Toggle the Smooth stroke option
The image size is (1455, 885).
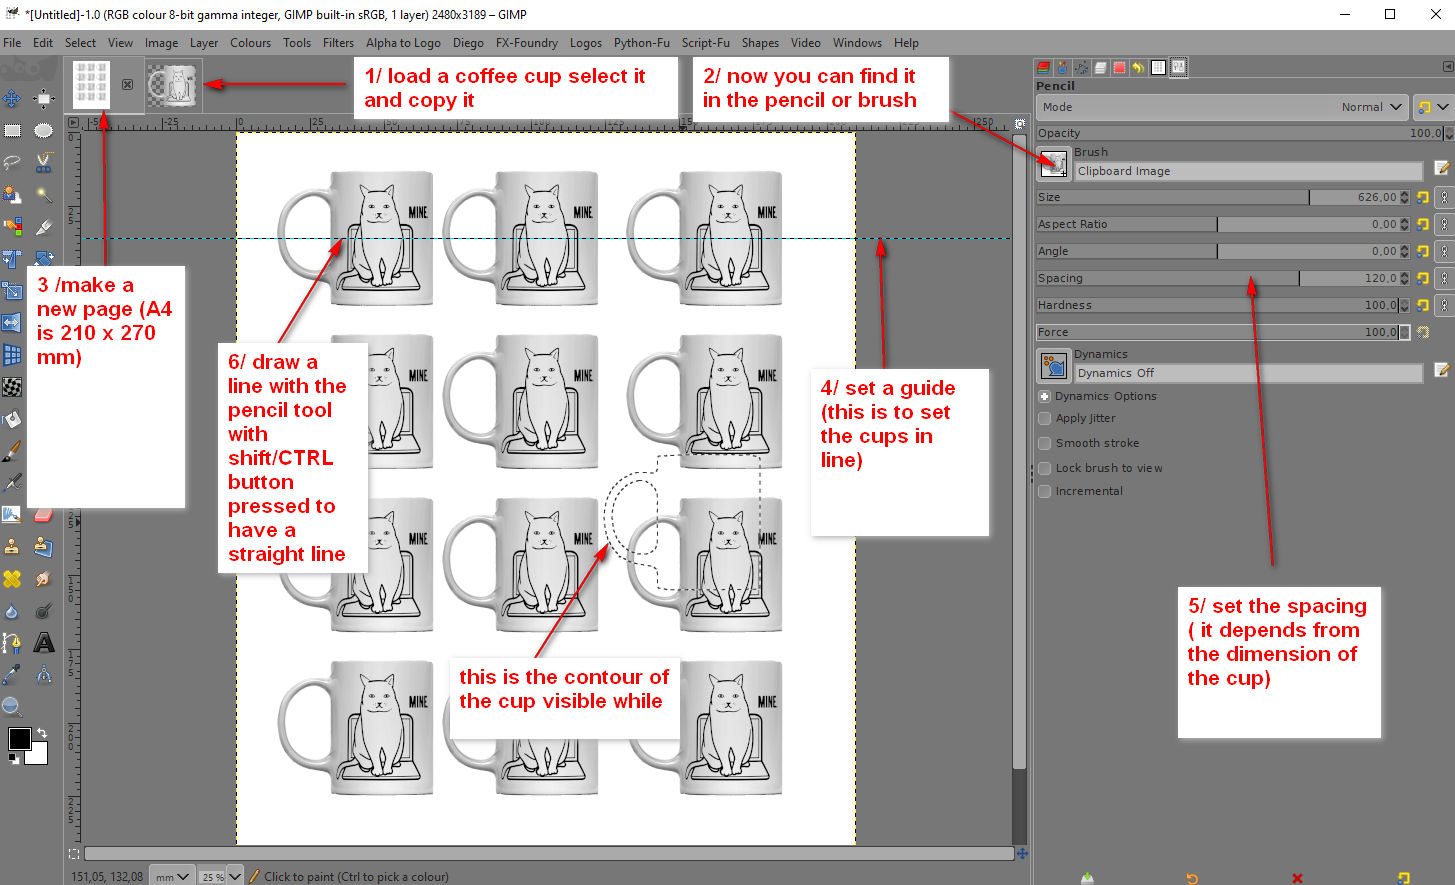[1045, 443]
